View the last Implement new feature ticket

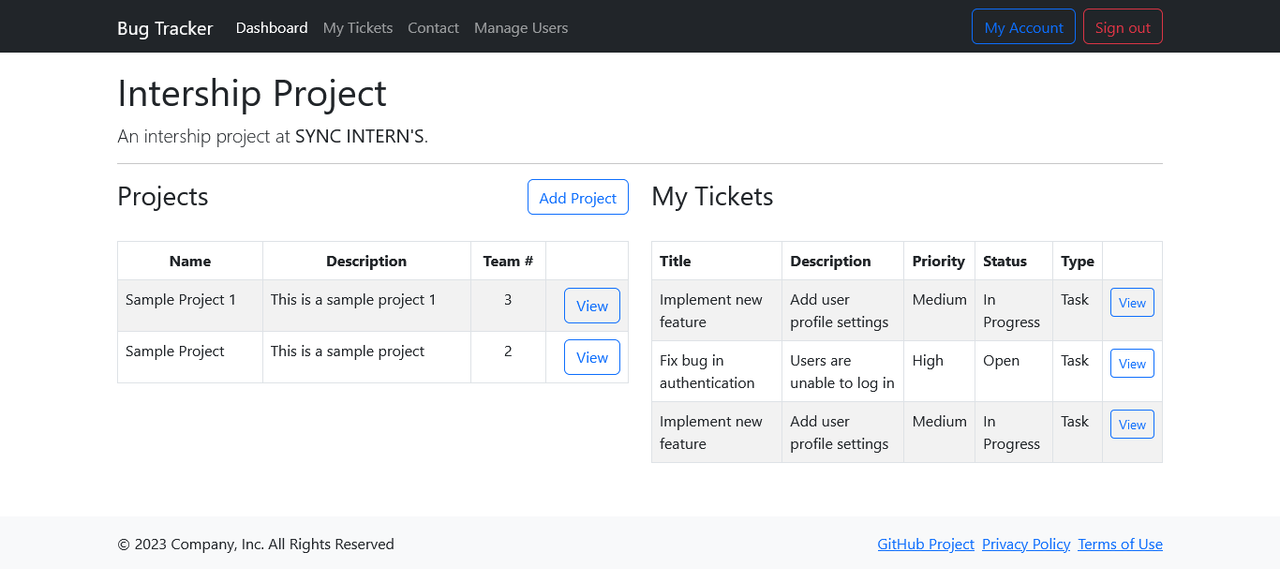1132,424
